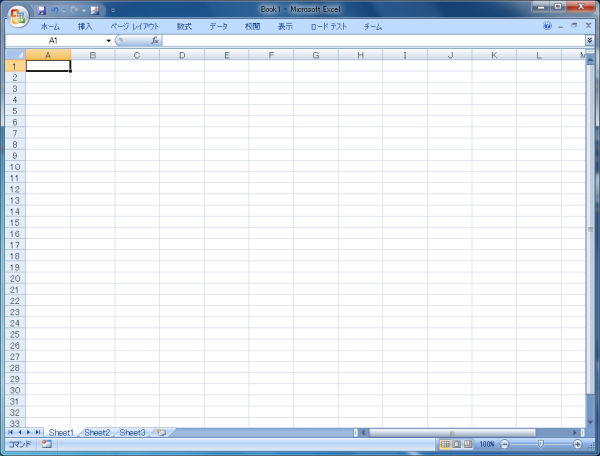The width and height of the screenshot is (600, 456).
Task: Open the ホーム ribbon tab
Action: click(x=50, y=26)
